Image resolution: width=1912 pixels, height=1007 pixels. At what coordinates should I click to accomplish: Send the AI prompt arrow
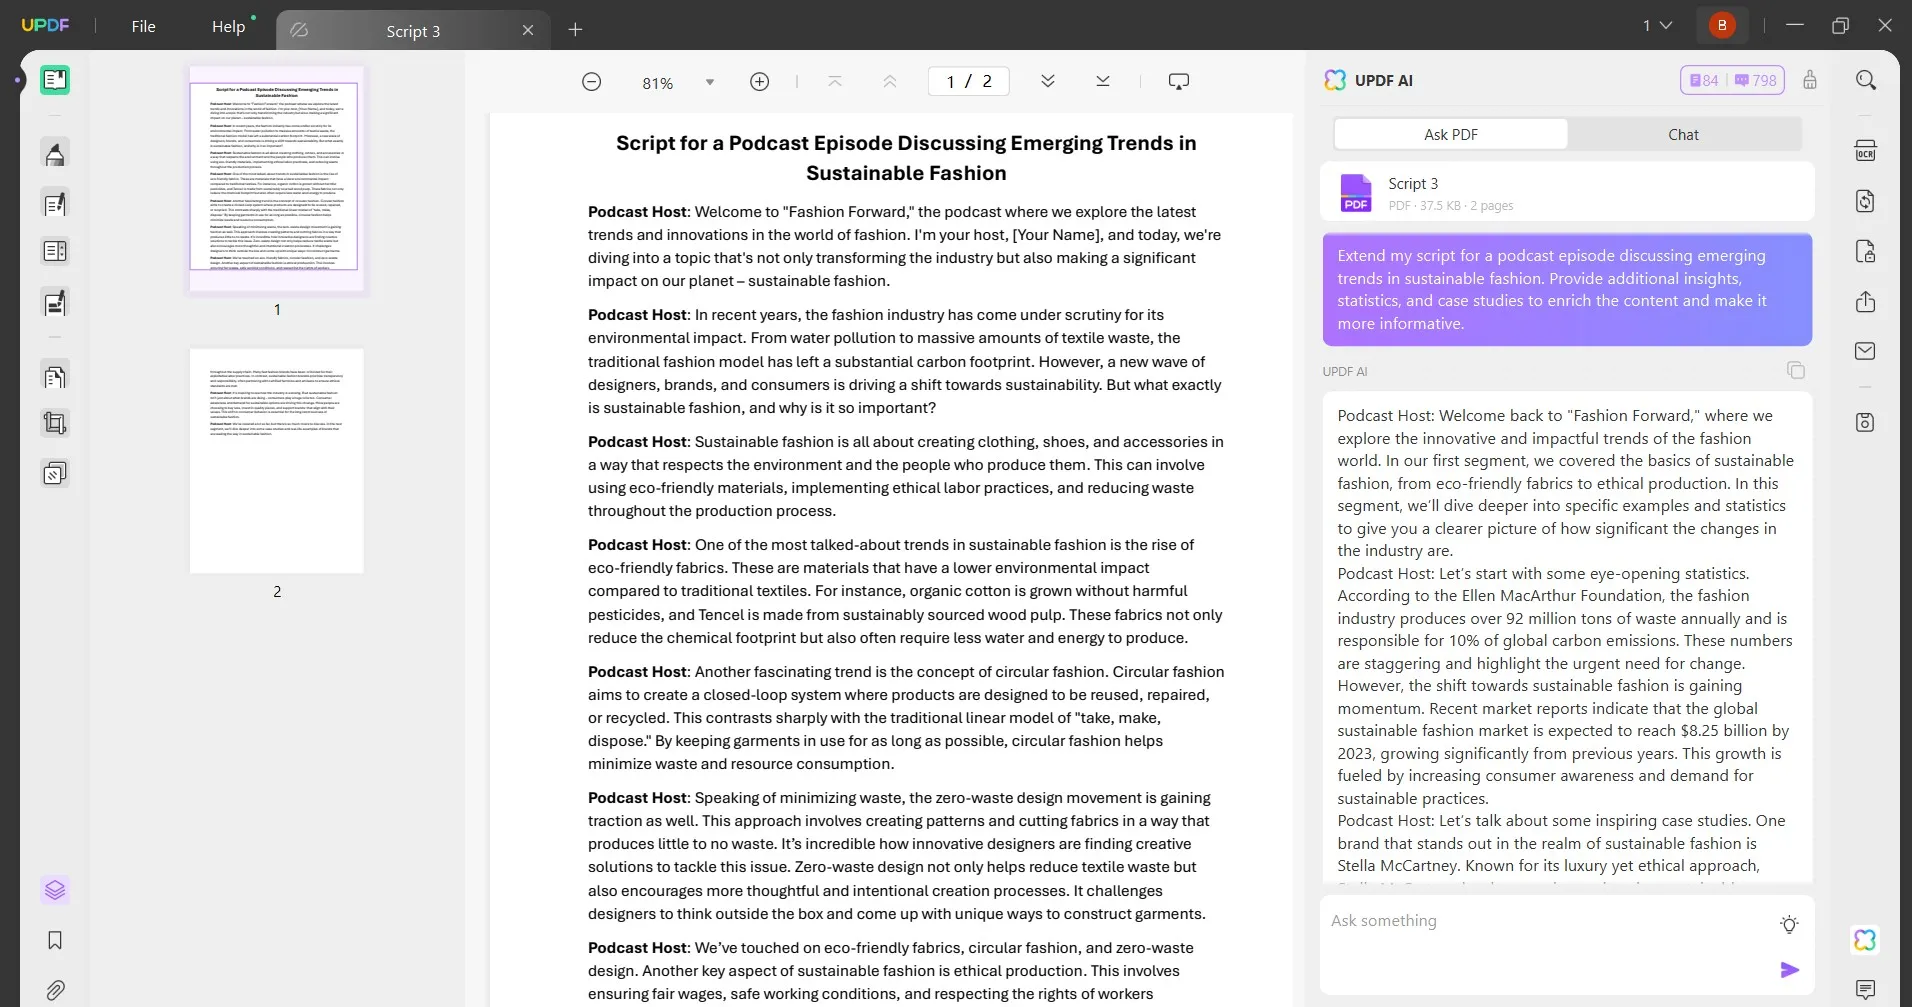pos(1789,970)
